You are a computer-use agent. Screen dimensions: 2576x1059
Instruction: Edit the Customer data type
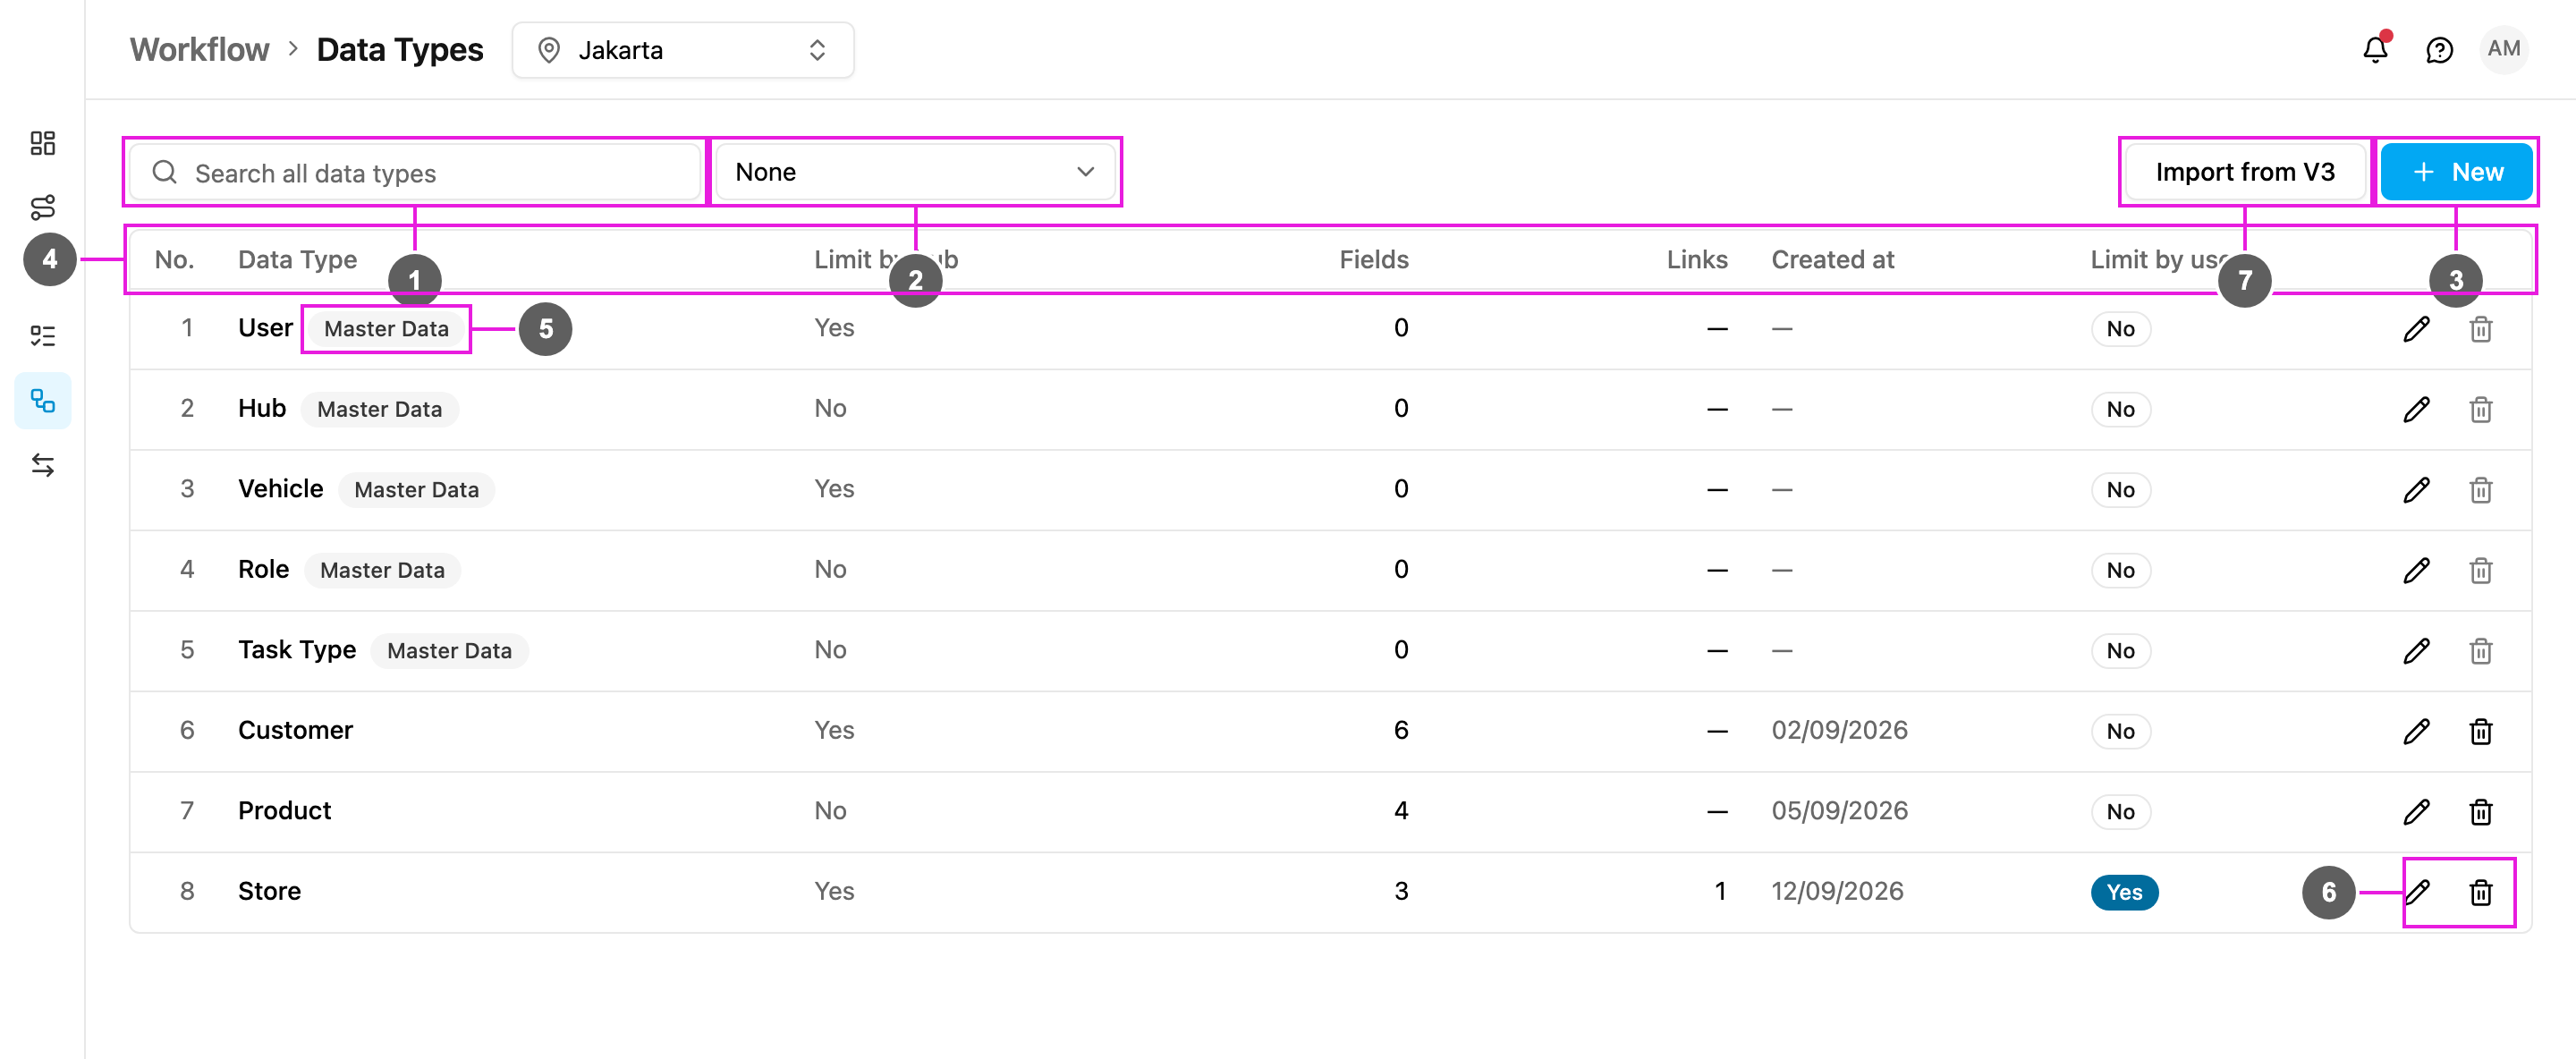[x=2416, y=731]
